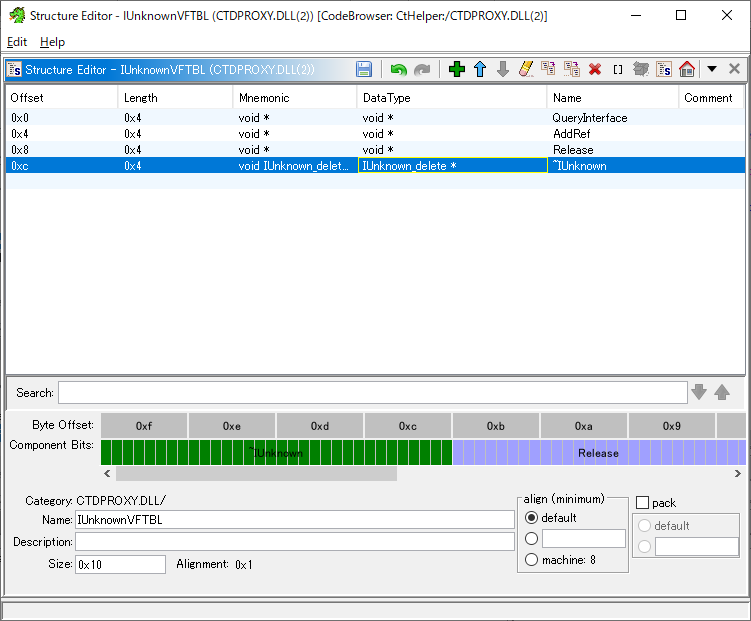
Task: Click the Duplicate component icon
Action: [x=548, y=69]
